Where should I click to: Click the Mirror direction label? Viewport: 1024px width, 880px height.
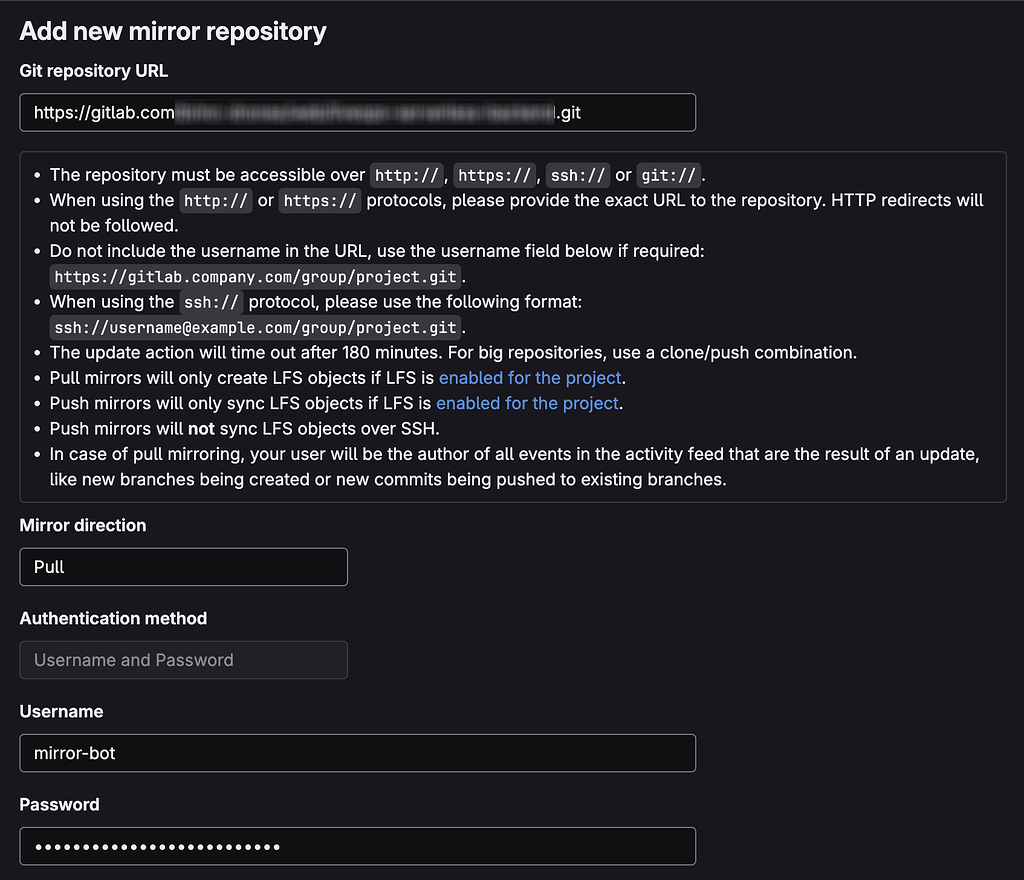point(83,526)
